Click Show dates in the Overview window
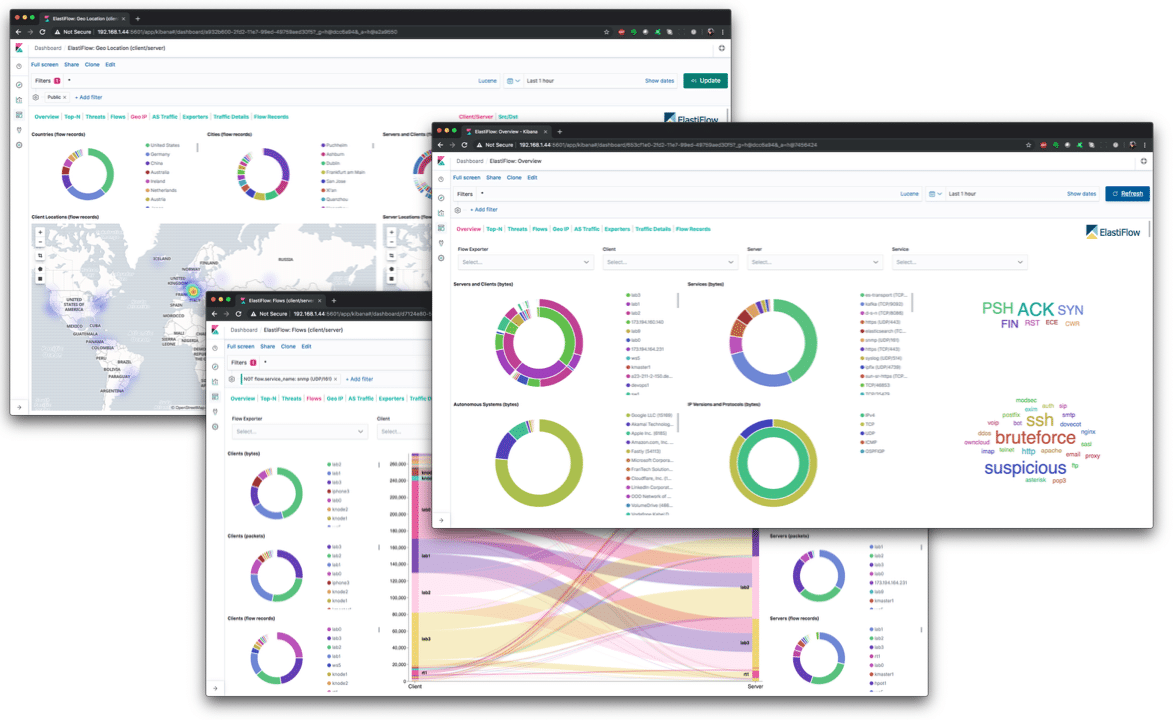The width and height of the screenshot is (1173, 720). pos(1082,194)
